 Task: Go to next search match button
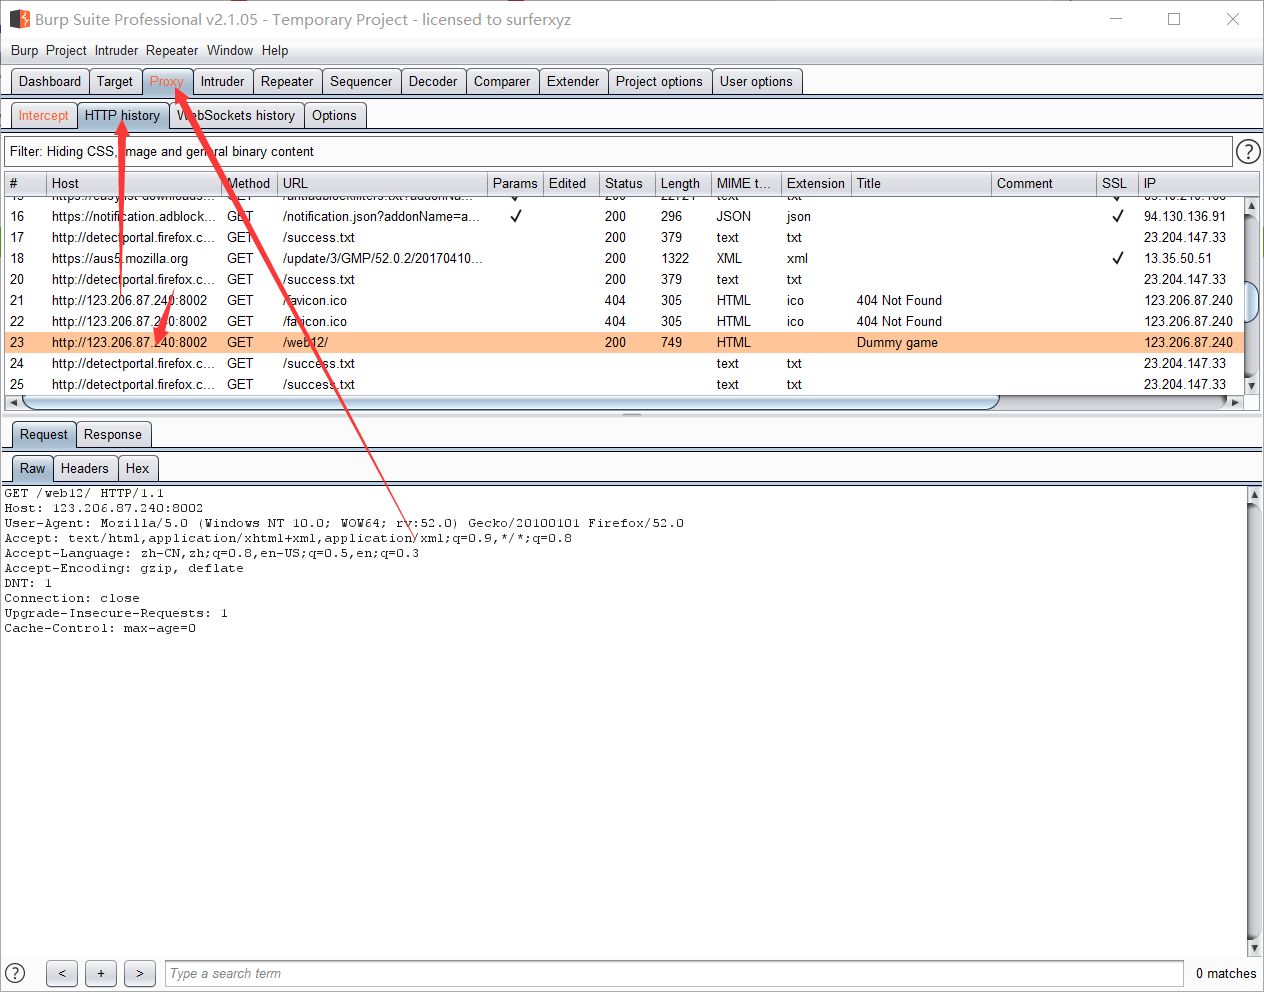coord(140,973)
